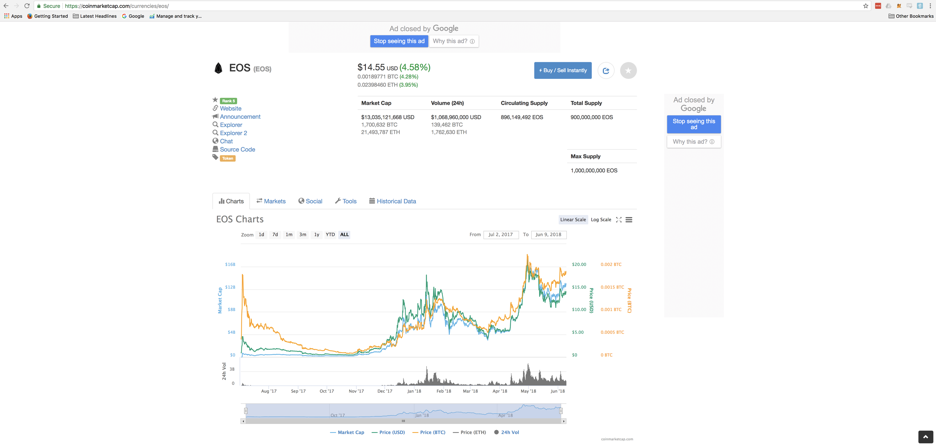The image size is (936, 448).
Task: Open the Other Bookmarks folder
Action: click(x=911, y=16)
